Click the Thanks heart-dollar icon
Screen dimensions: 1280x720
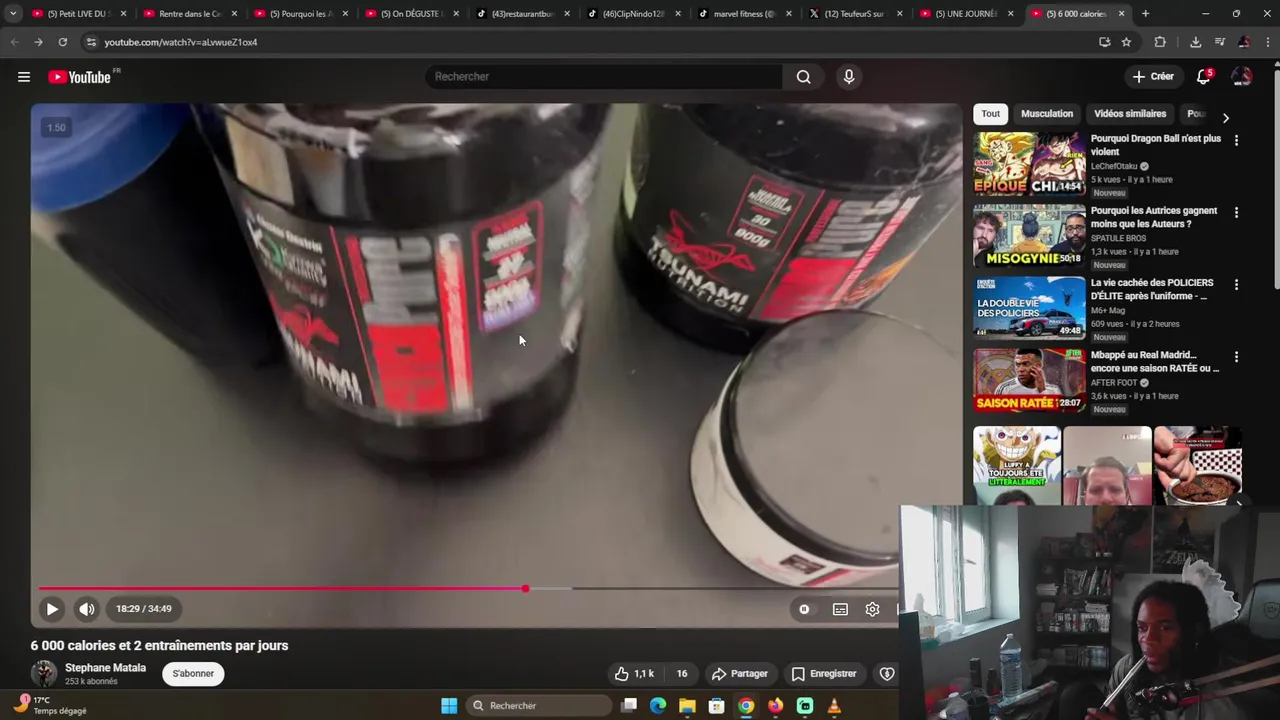pos(886,674)
